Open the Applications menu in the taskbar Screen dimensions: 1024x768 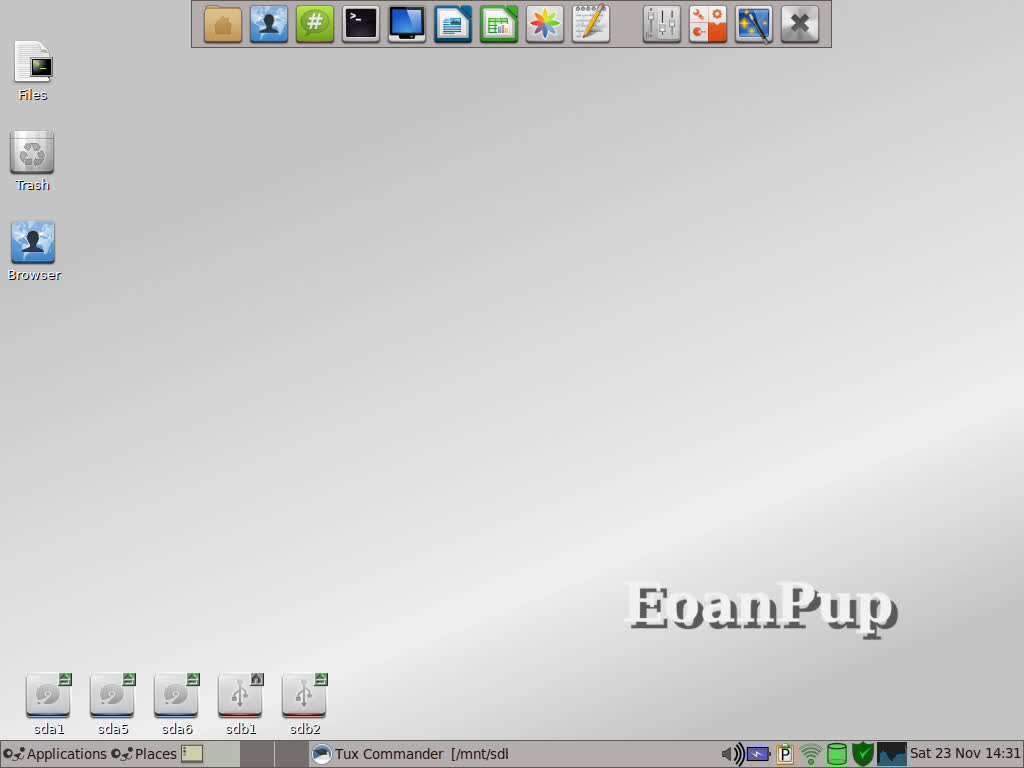(54, 754)
